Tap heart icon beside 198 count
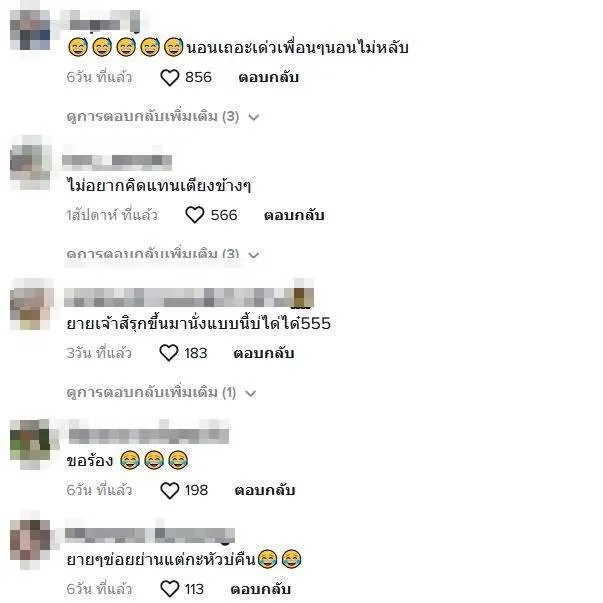This screenshot has height=603, width=603. [170, 490]
